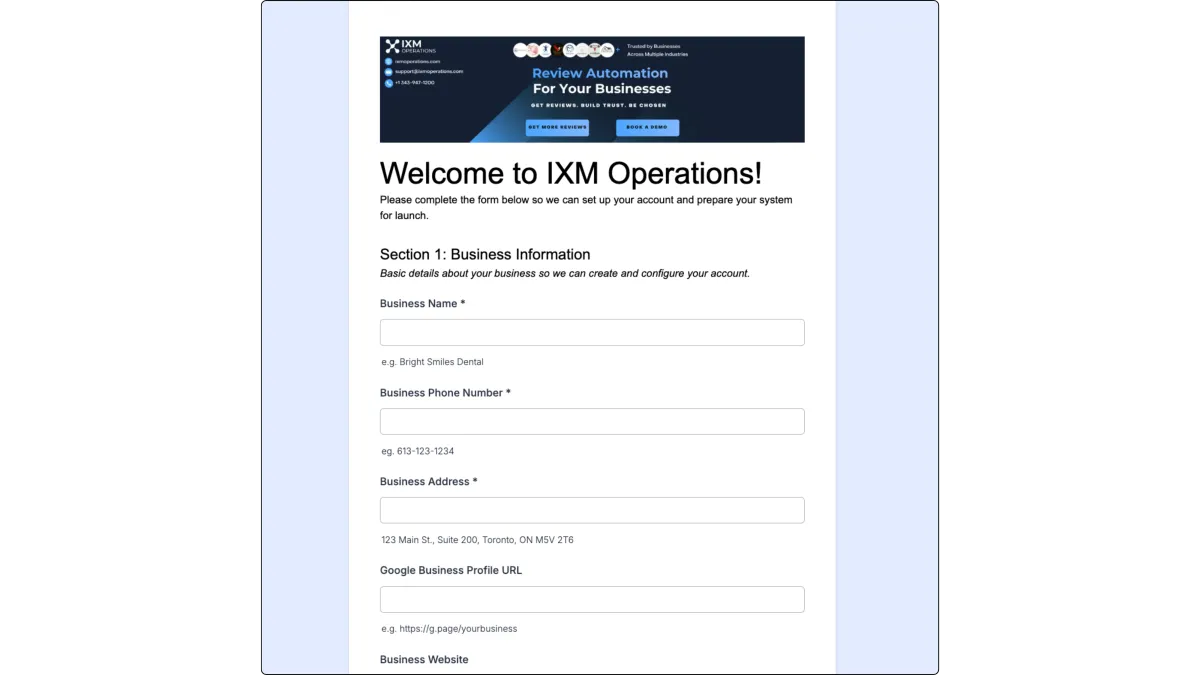Click the 'Business Address *' label
The width and height of the screenshot is (1200, 675).
429,481
